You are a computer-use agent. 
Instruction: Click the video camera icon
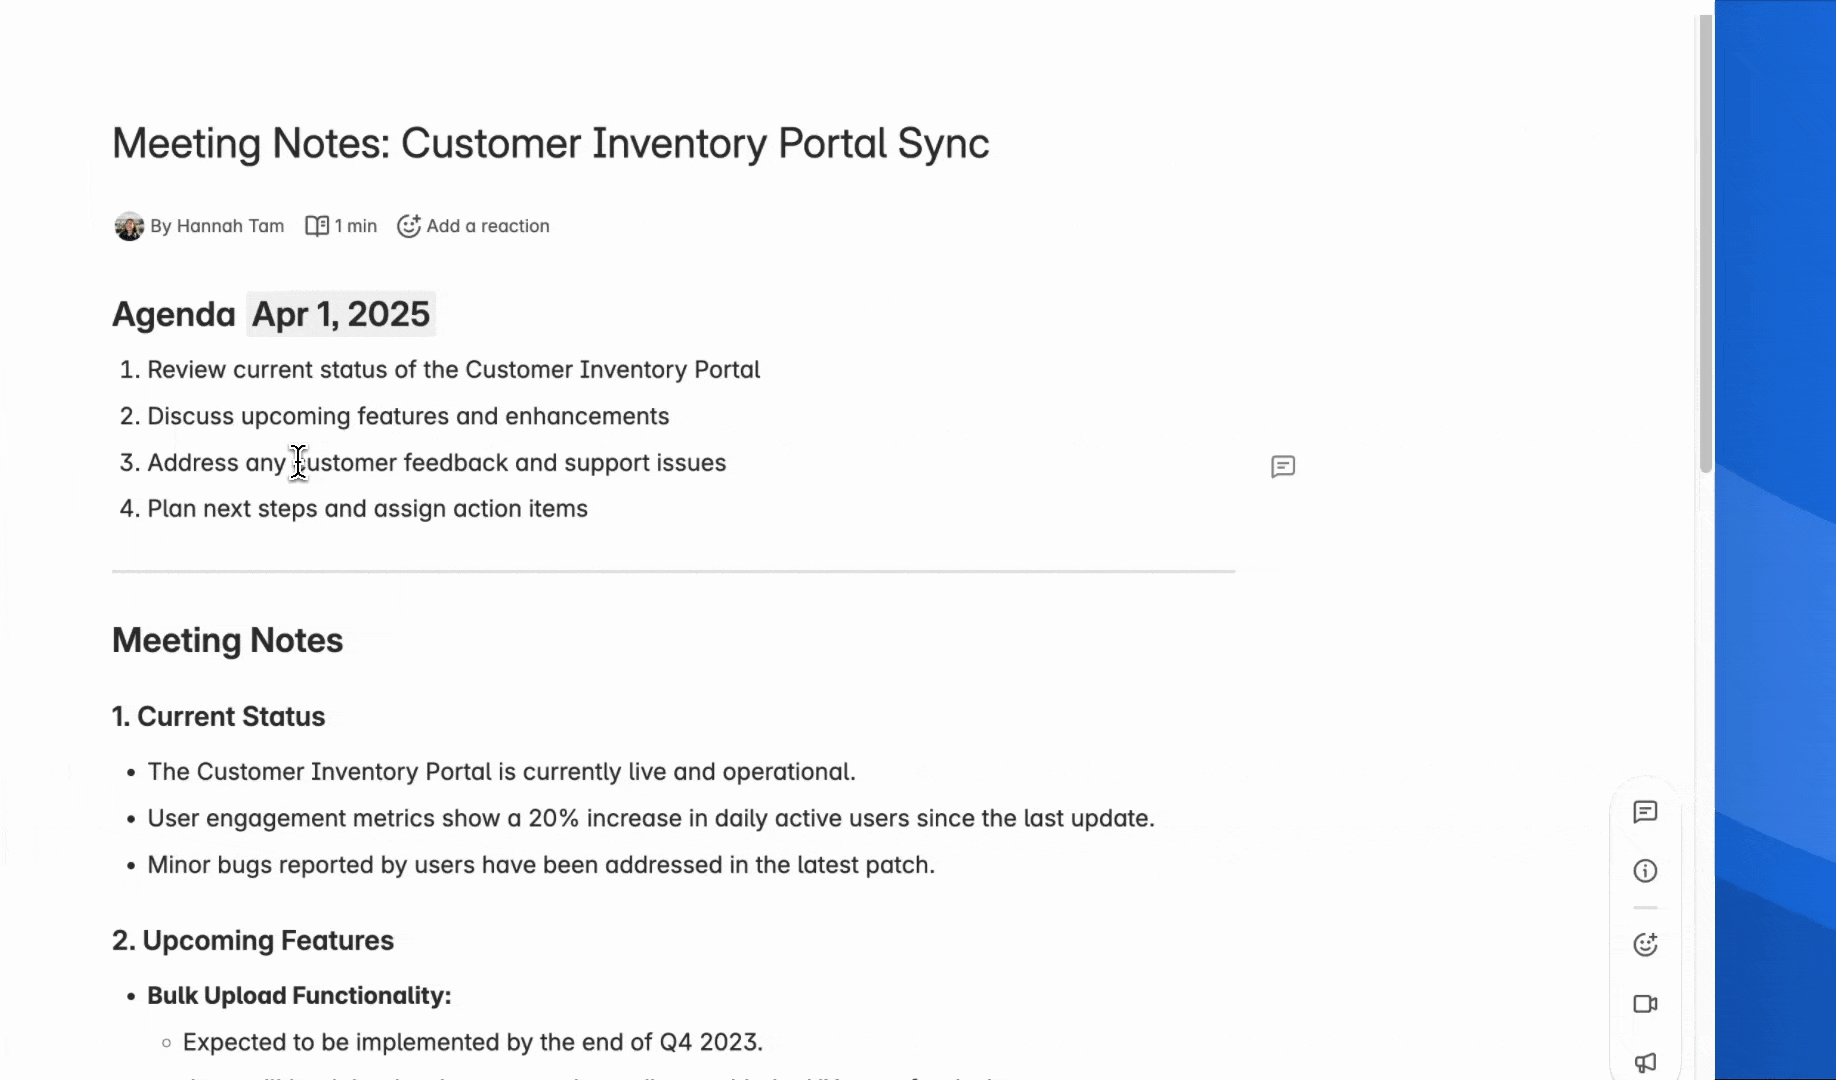point(1645,1004)
